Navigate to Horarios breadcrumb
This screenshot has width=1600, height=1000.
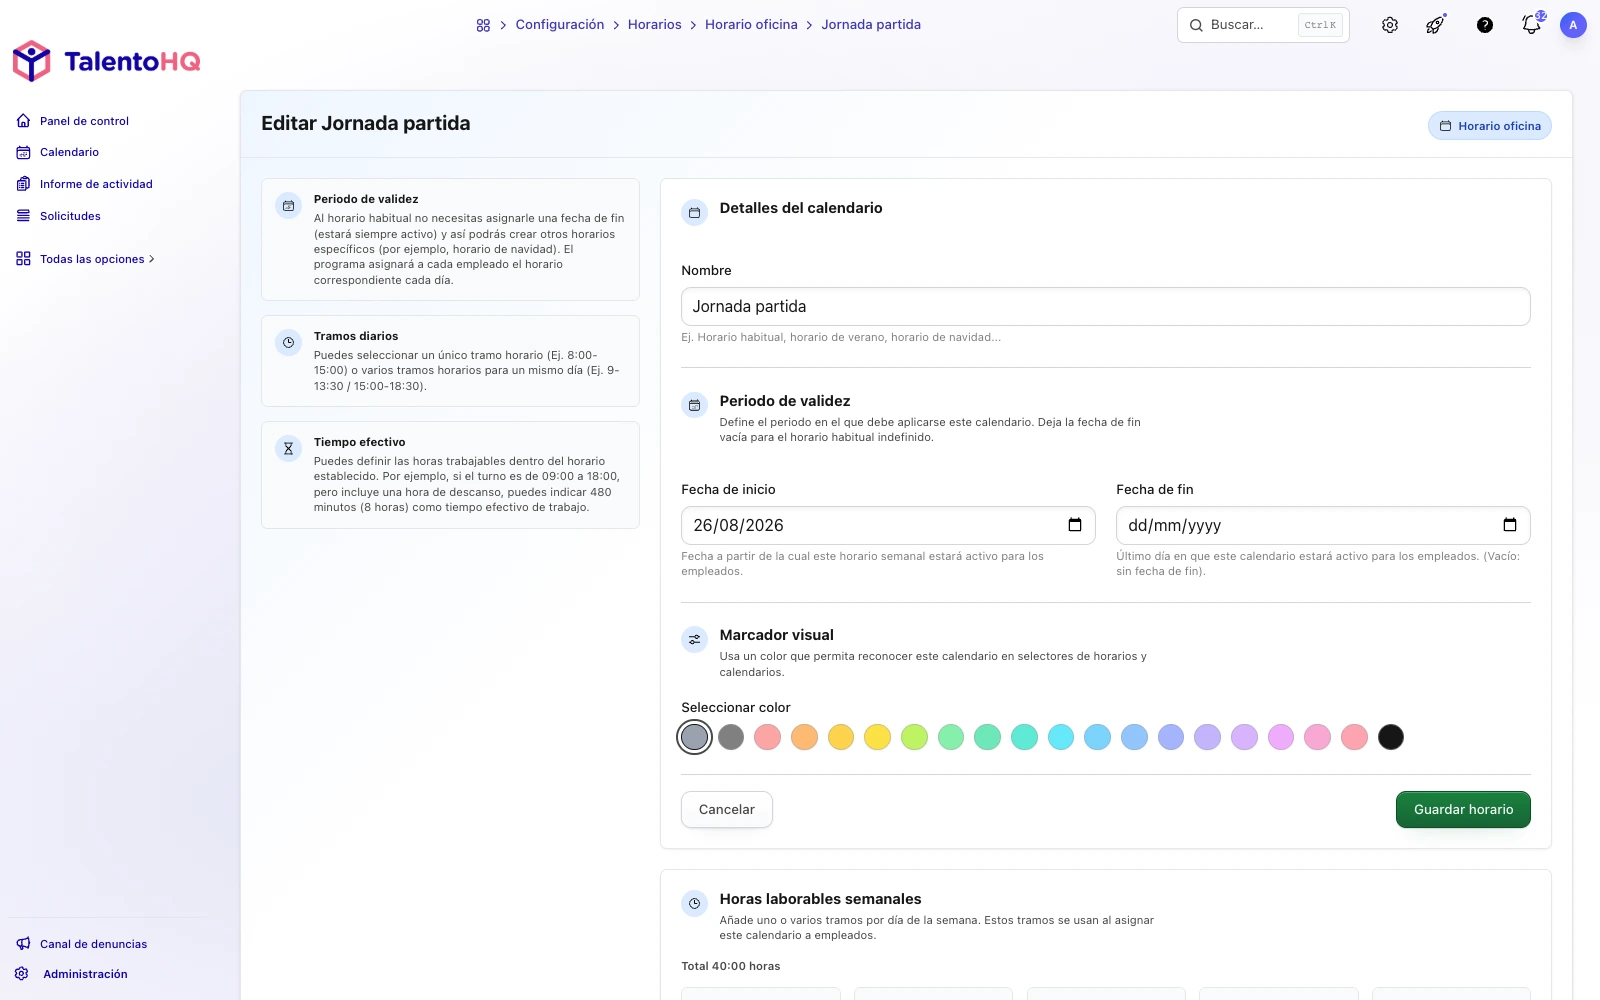click(x=655, y=25)
